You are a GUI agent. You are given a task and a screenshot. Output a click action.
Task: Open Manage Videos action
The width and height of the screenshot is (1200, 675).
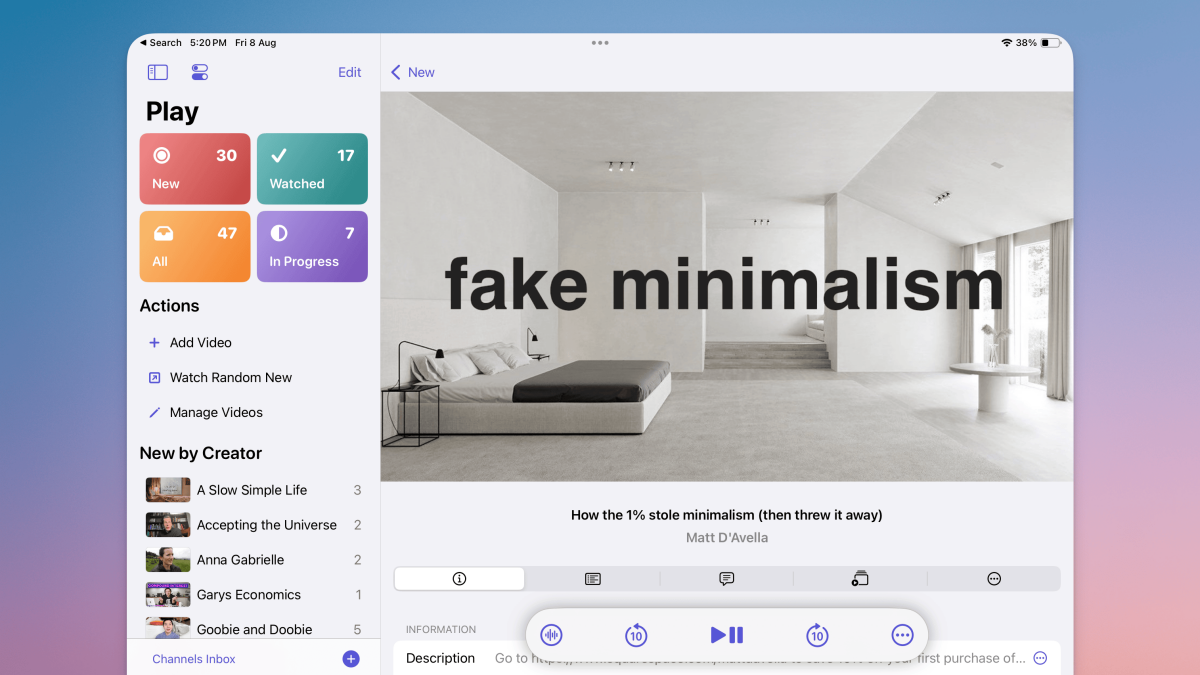[x=216, y=412]
